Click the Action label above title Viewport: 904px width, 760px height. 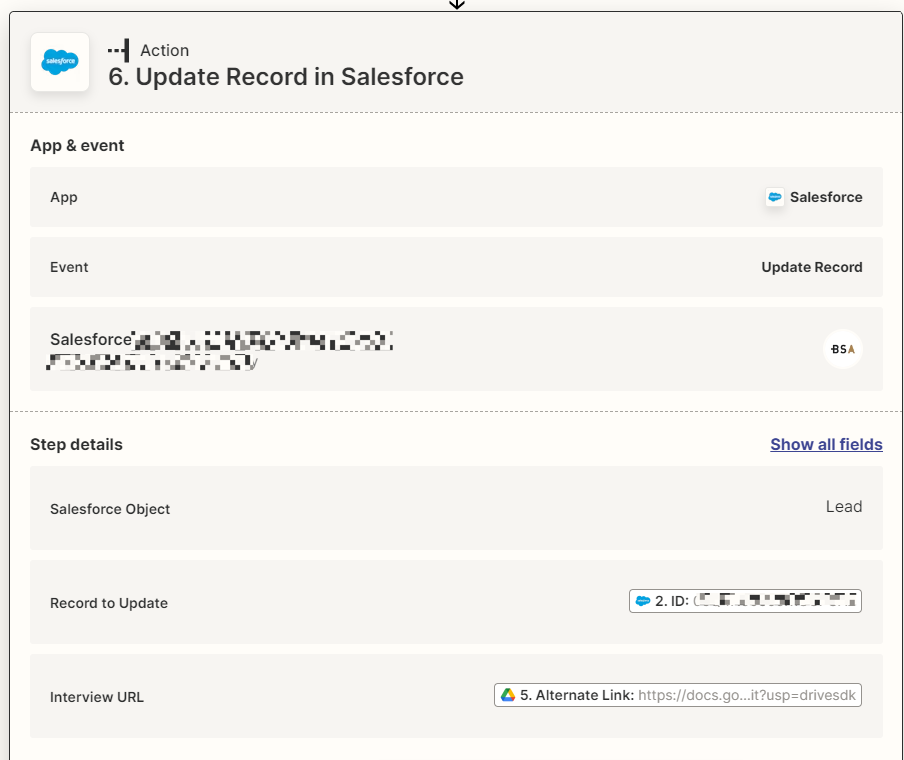pos(165,51)
